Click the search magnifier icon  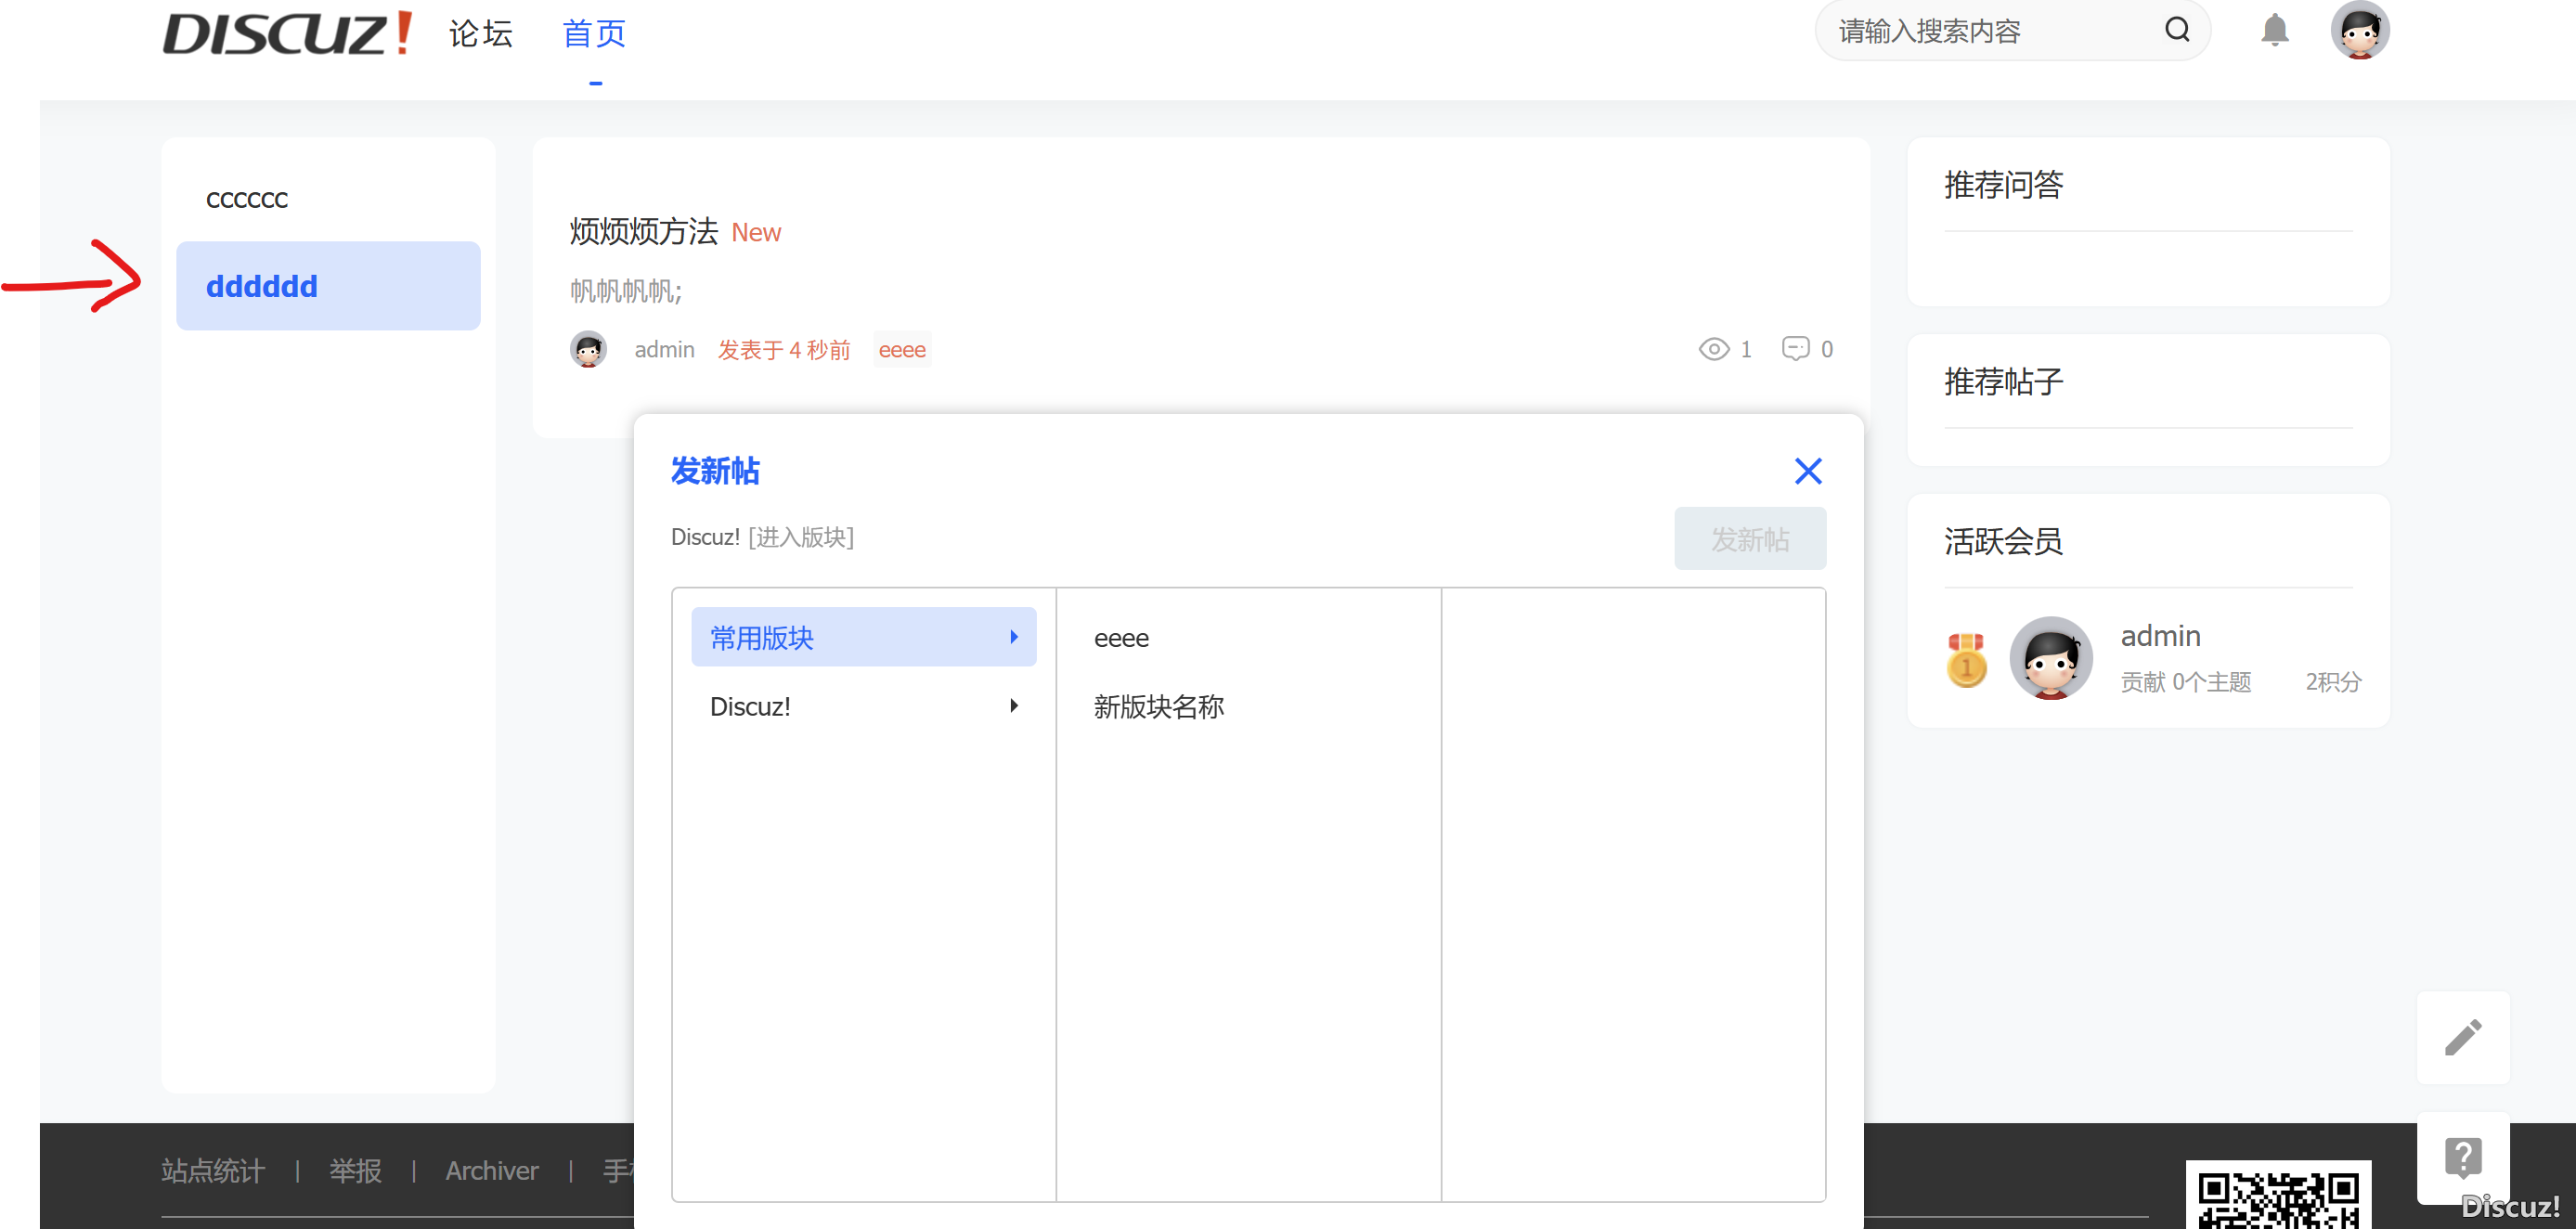coord(2177,30)
